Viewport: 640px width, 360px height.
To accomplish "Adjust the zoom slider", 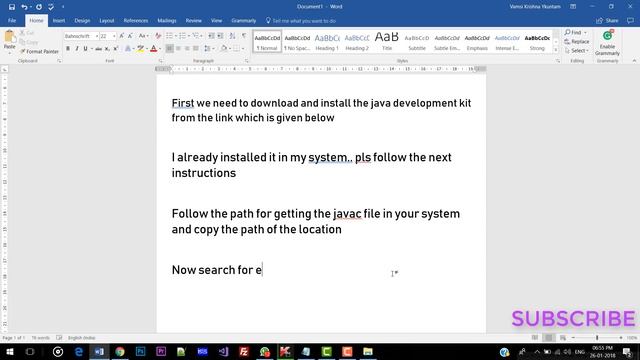I will tap(597, 338).
